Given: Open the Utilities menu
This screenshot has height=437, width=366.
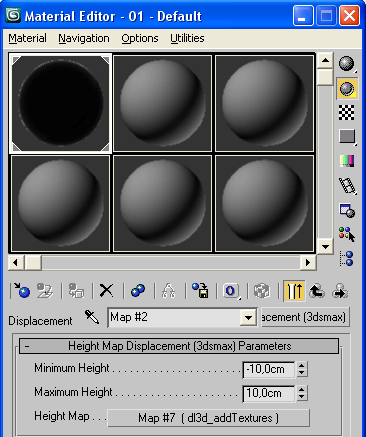Looking at the screenshot, I should point(187,38).
